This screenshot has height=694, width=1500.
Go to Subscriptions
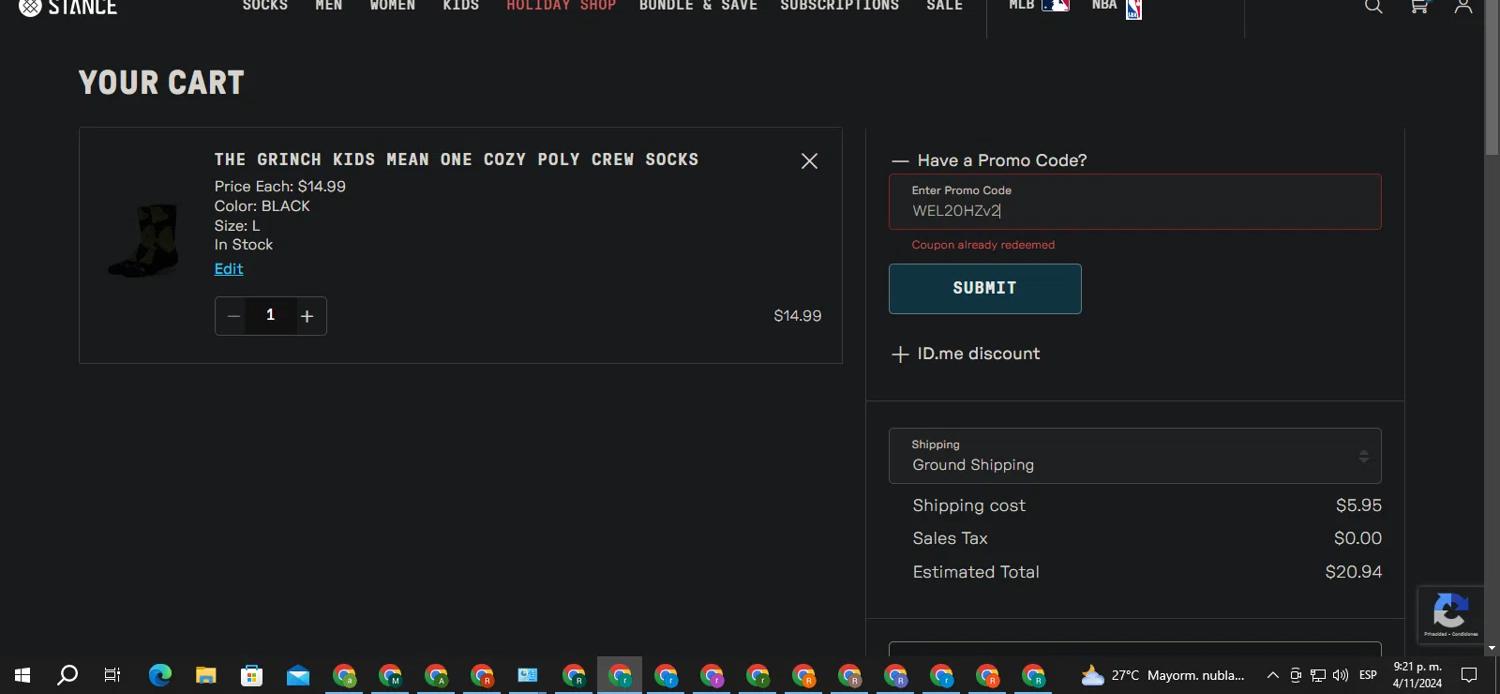pos(840,6)
